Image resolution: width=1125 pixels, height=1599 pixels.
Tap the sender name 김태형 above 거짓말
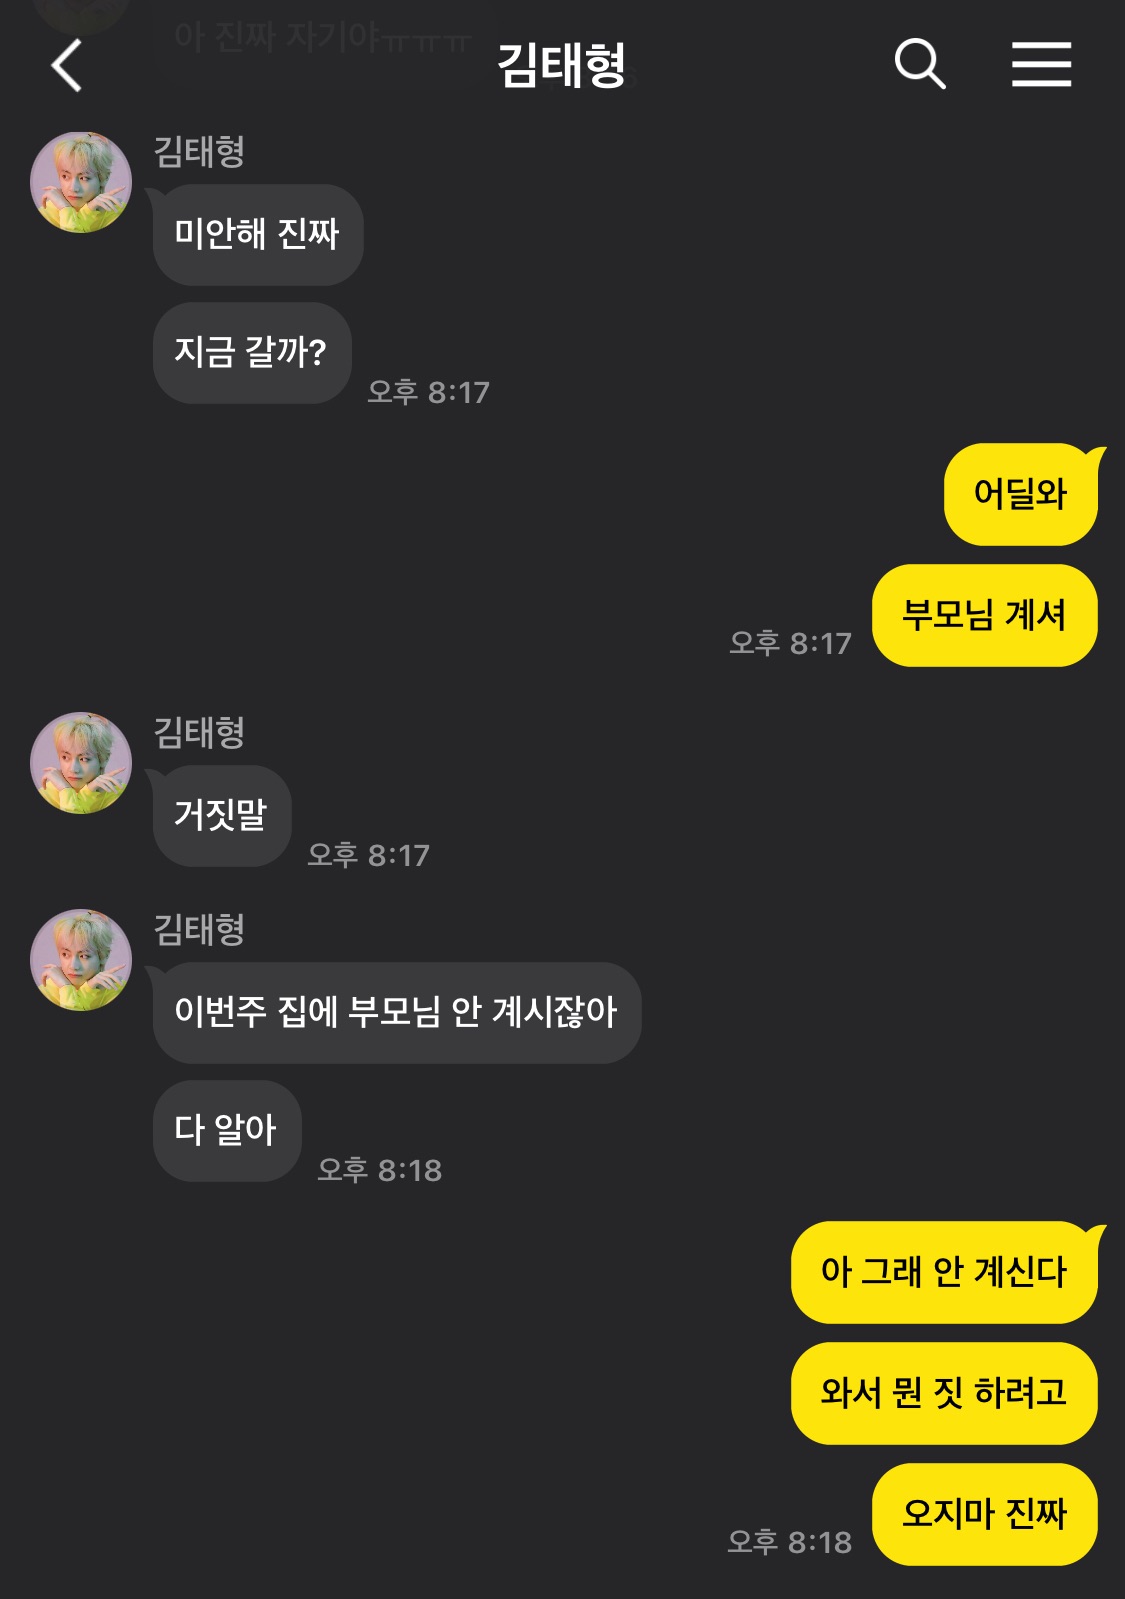click(x=199, y=733)
